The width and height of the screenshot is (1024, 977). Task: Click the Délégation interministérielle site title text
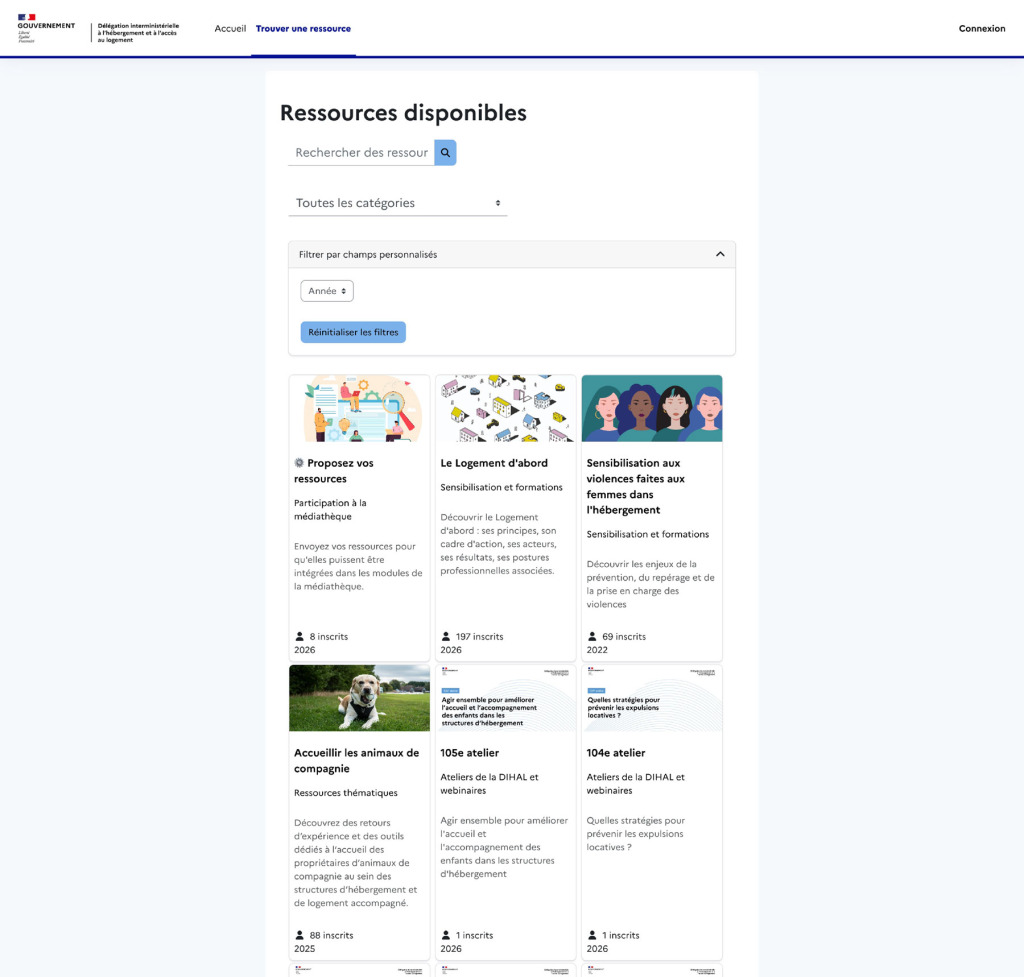pyautogui.click(x=138, y=33)
